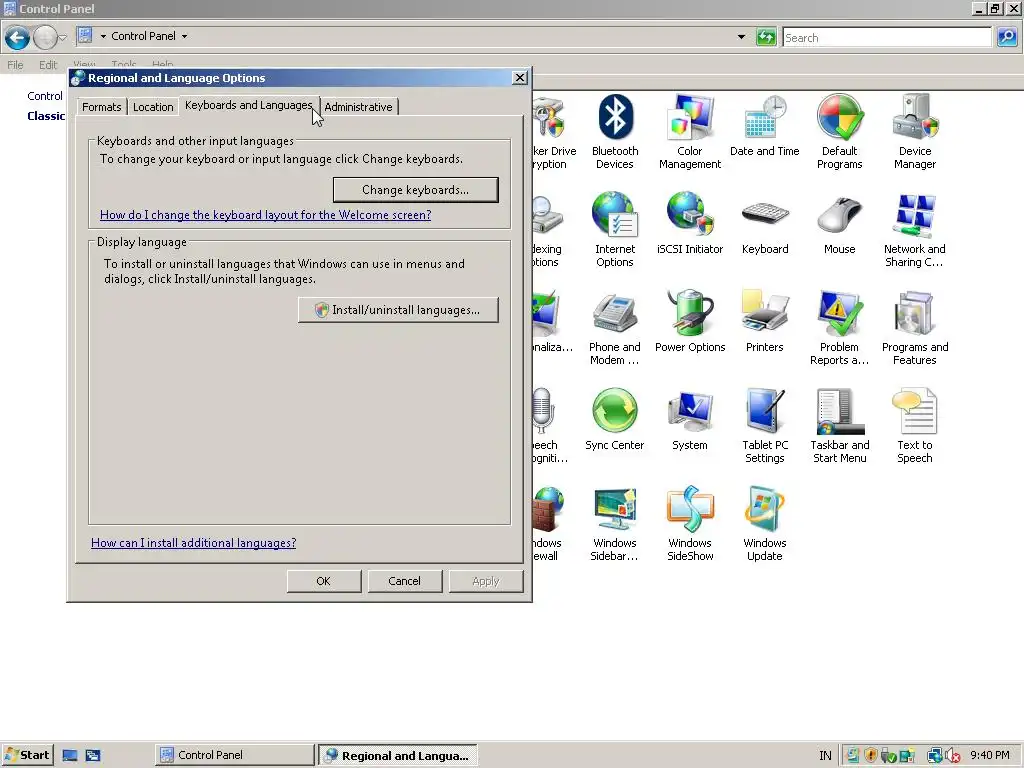The height and width of the screenshot is (768, 1024).
Task: Open Text to Speech icon
Action: pyautogui.click(x=915, y=426)
